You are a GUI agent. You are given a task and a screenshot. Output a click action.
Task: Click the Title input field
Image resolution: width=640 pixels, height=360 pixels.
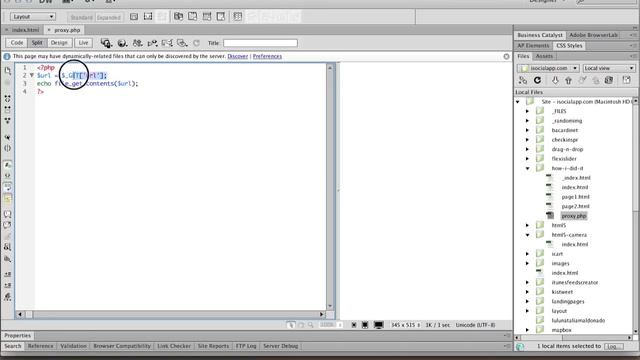coord(260,43)
